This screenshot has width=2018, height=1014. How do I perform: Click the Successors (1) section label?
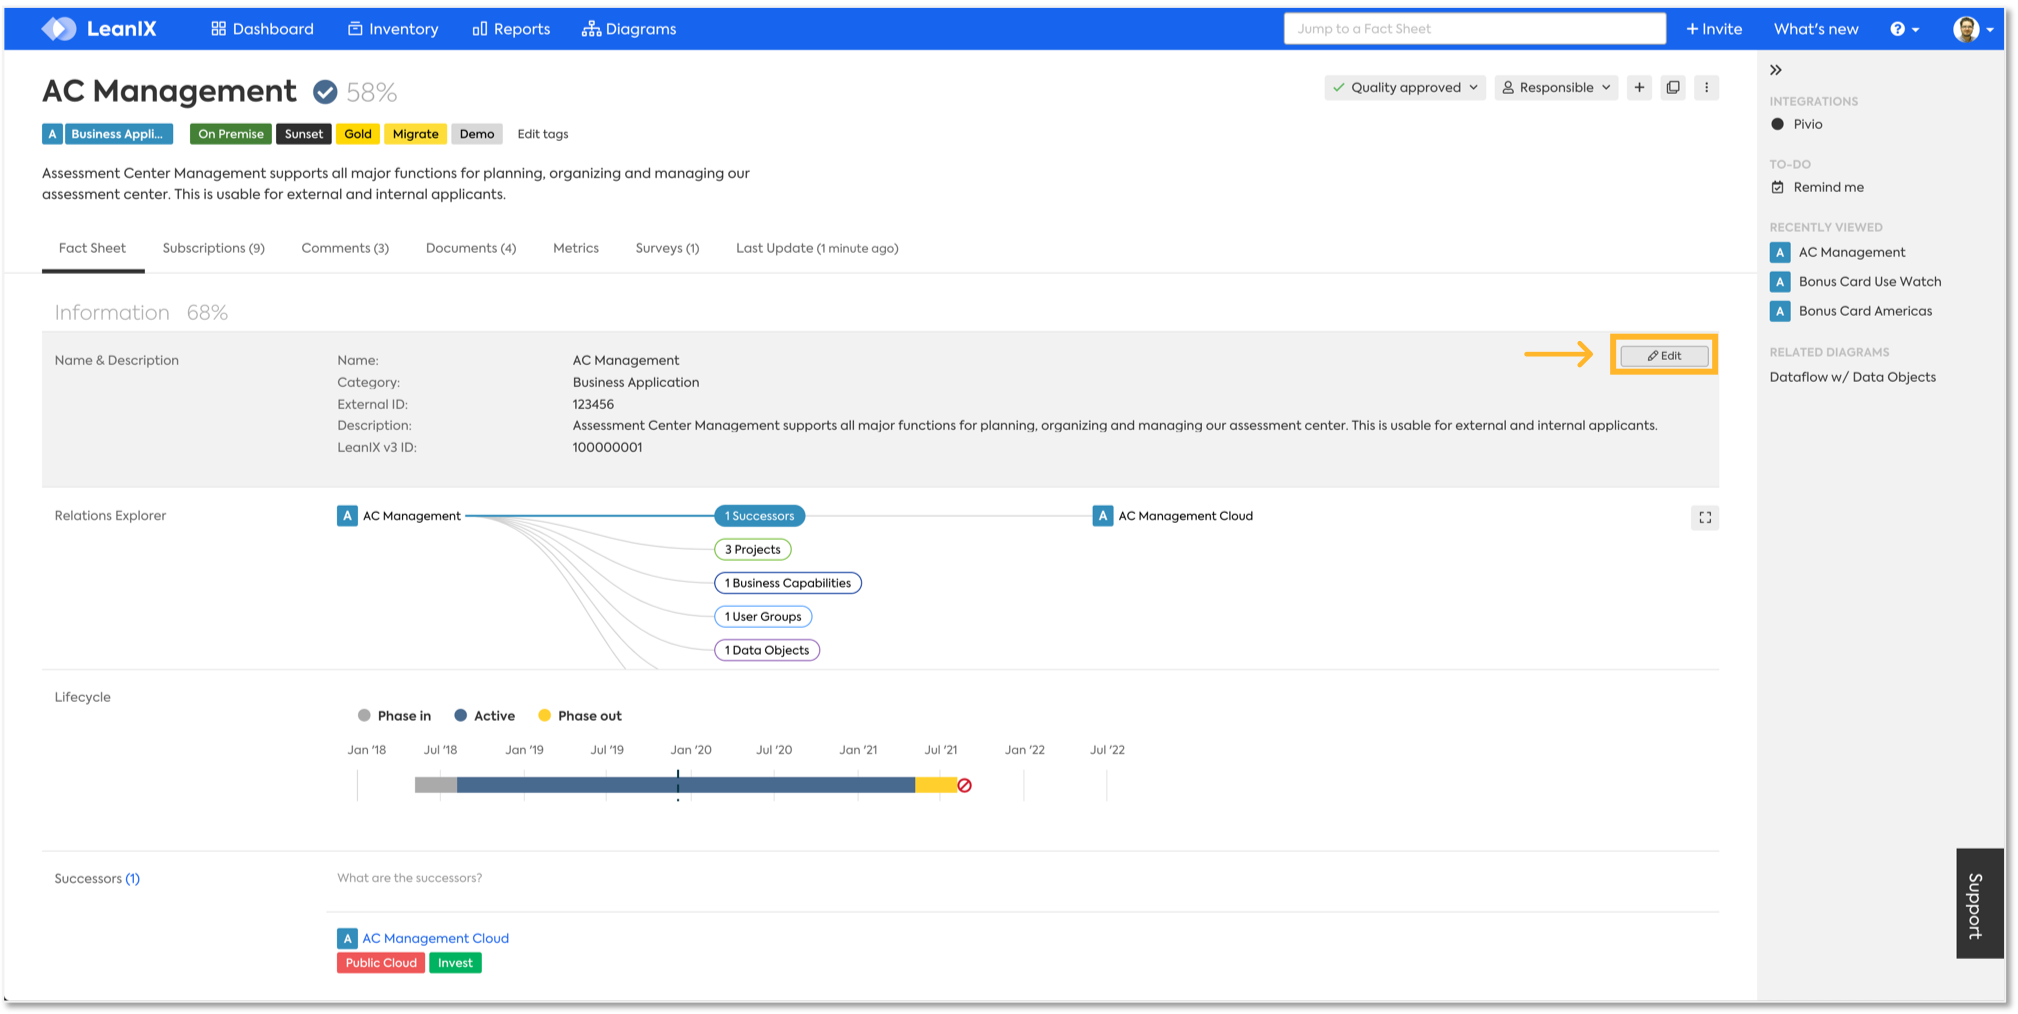click(97, 878)
